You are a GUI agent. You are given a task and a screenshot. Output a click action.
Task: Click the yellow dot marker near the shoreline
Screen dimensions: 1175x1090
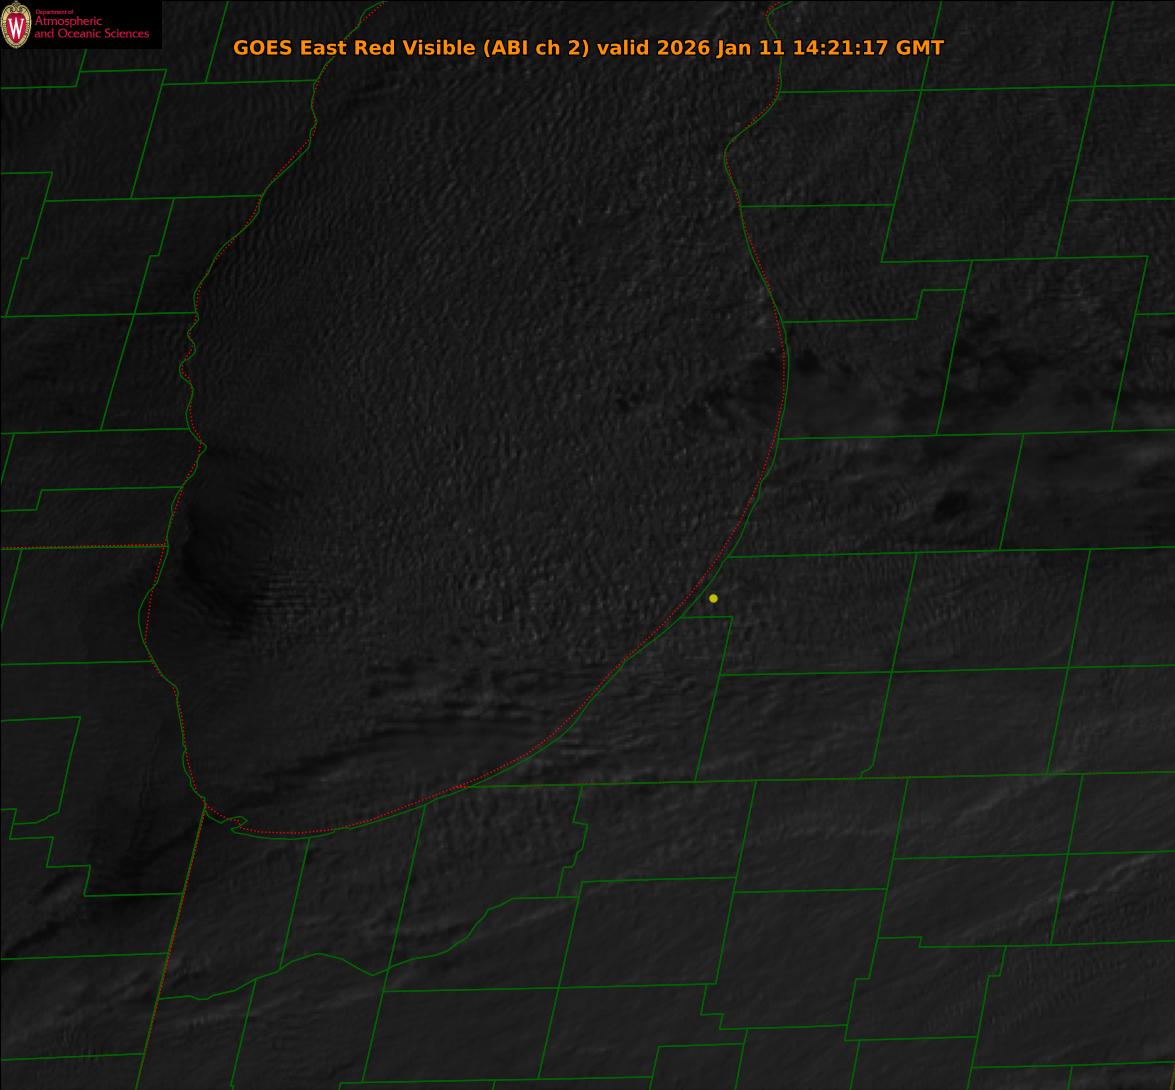[x=713, y=598]
